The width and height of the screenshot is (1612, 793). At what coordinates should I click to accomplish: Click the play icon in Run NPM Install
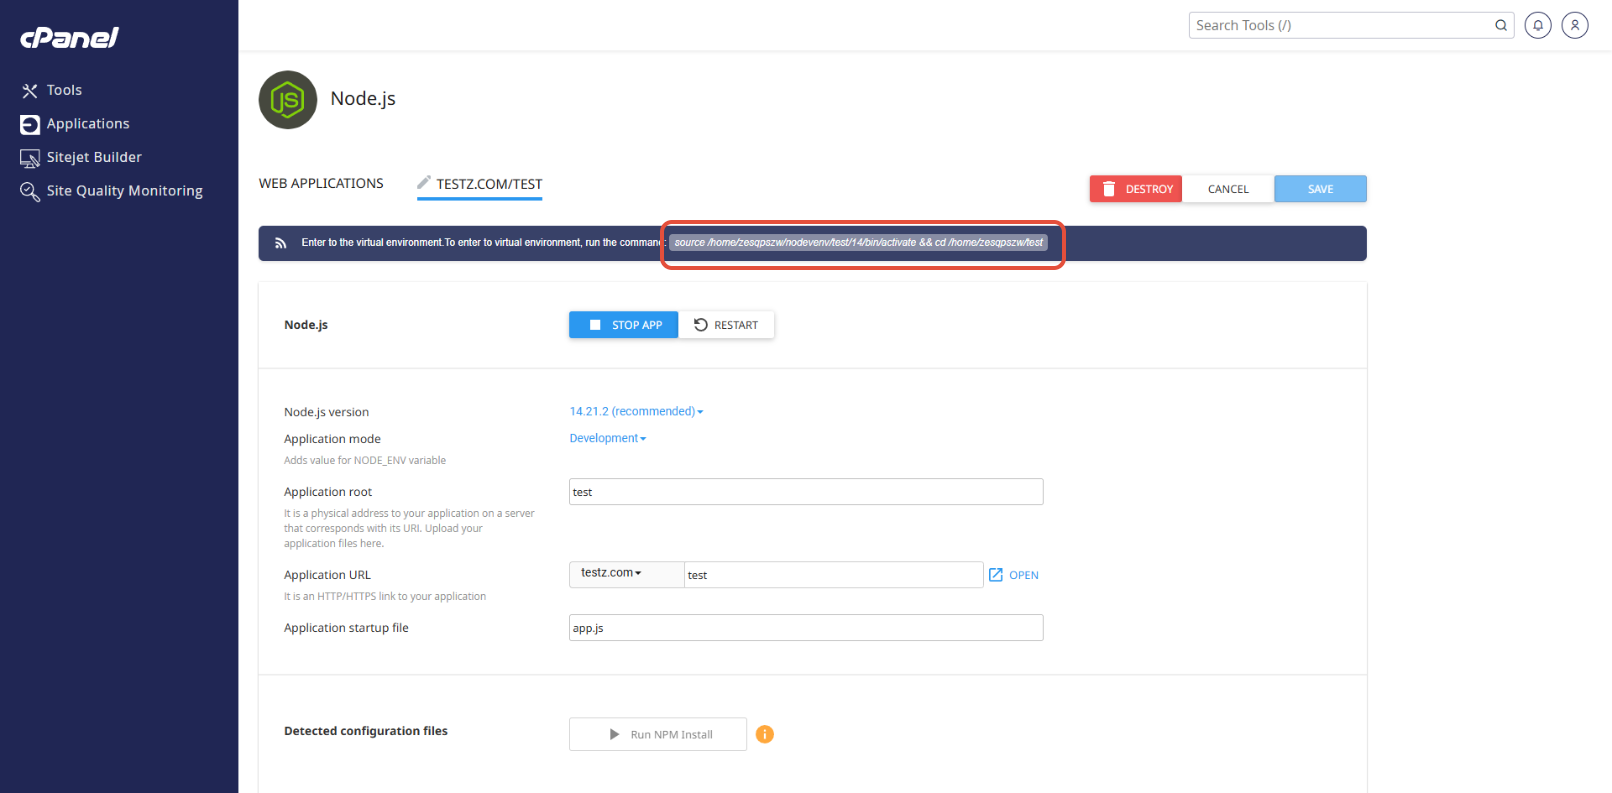click(x=615, y=734)
